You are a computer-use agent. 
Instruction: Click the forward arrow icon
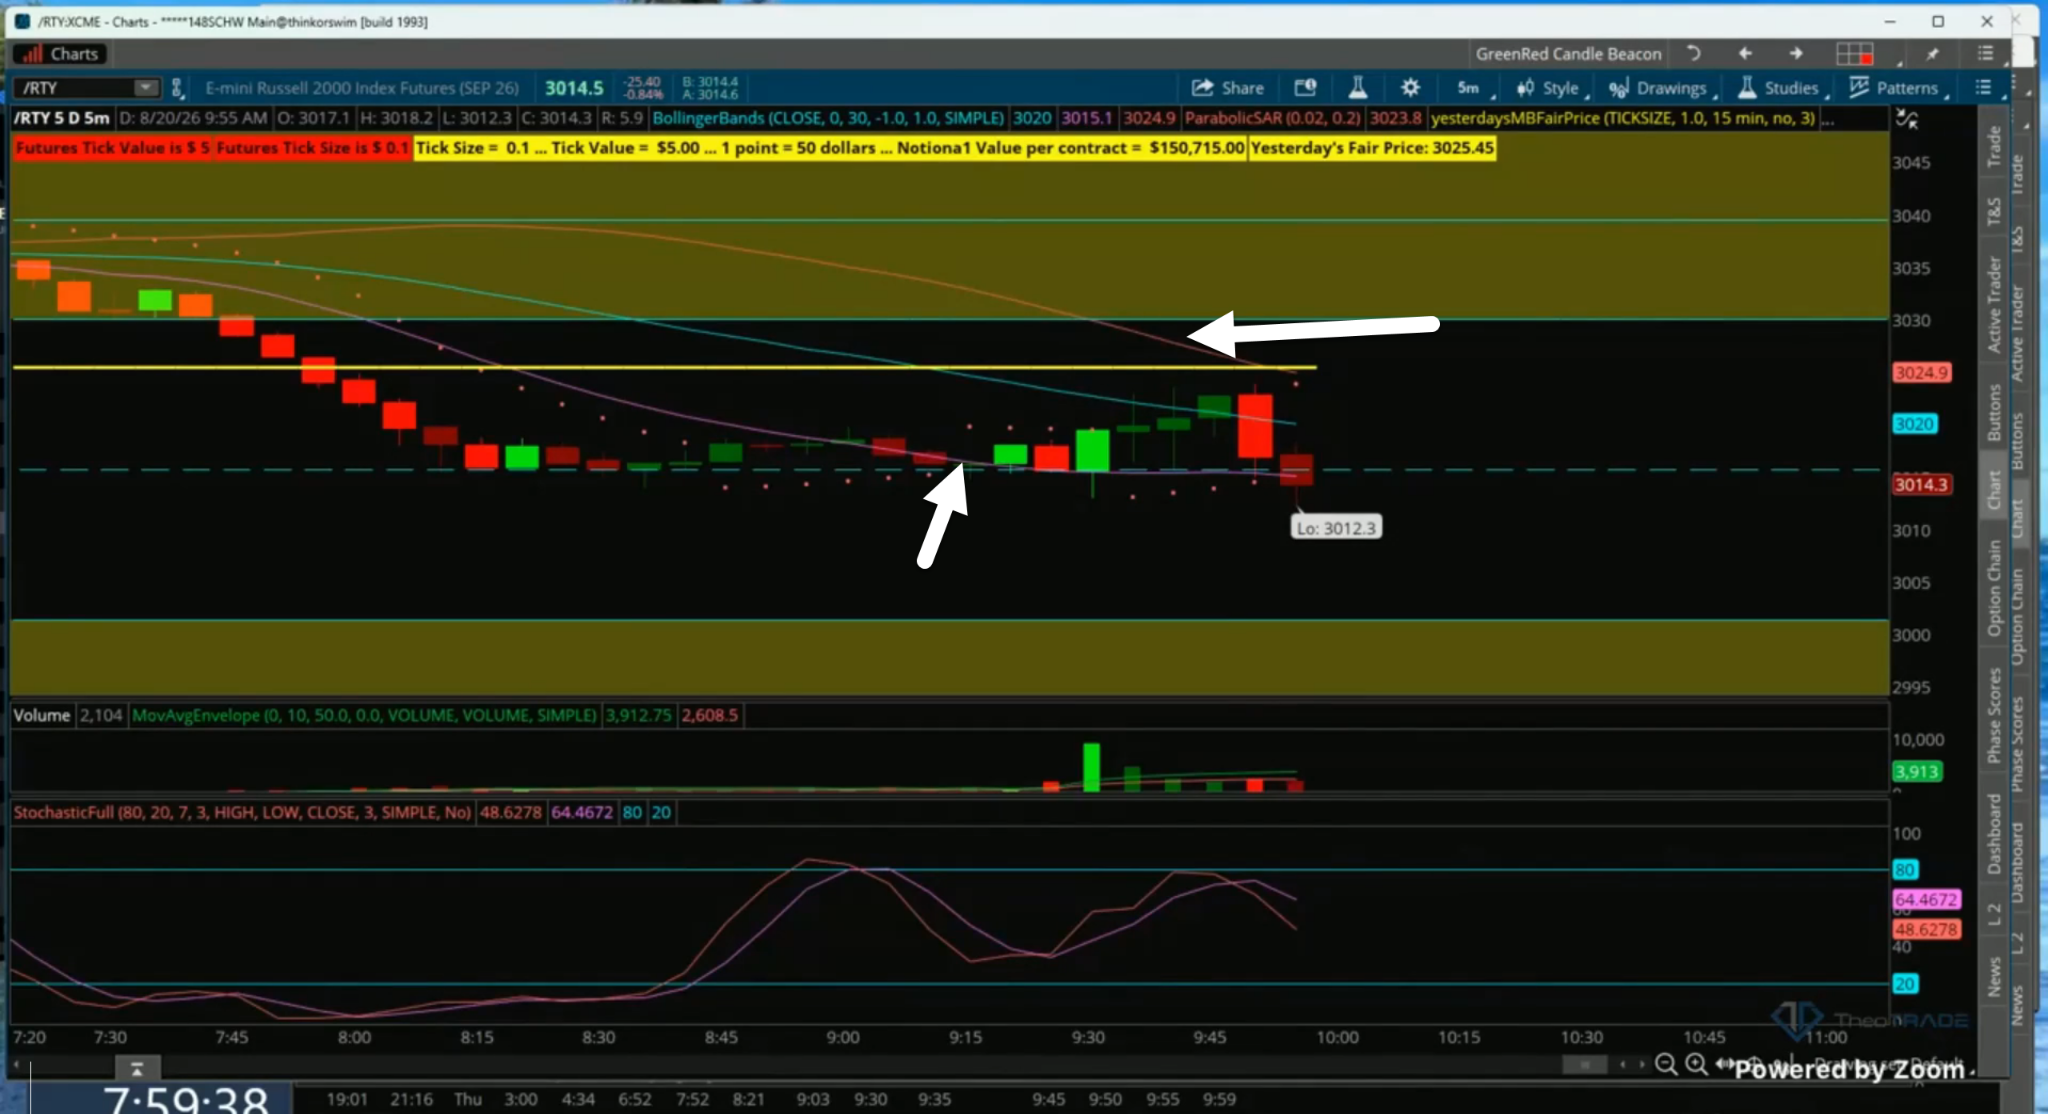(x=1796, y=54)
